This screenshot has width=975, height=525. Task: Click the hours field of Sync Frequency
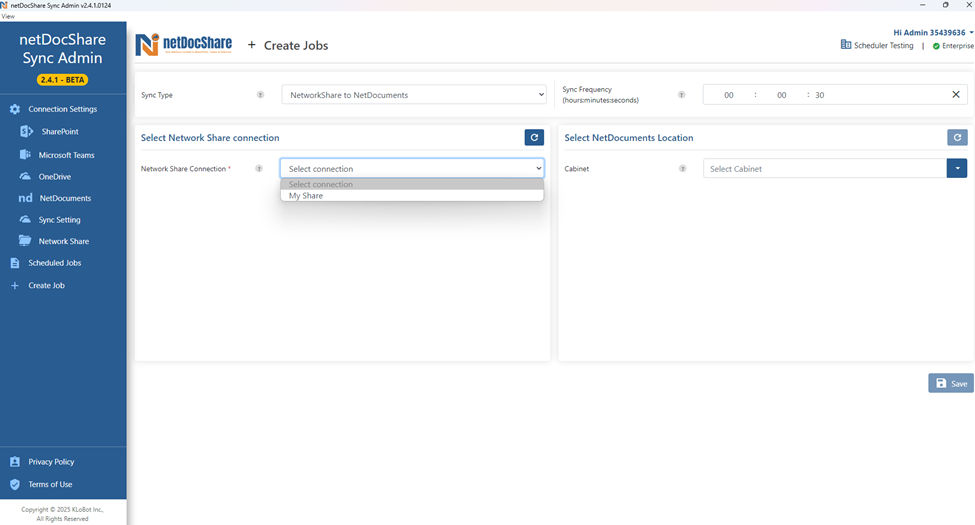[729, 95]
